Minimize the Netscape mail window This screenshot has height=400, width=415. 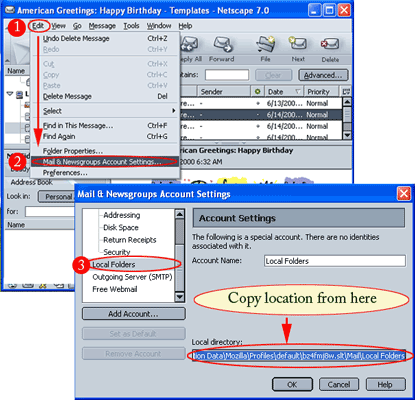tap(314, 10)
